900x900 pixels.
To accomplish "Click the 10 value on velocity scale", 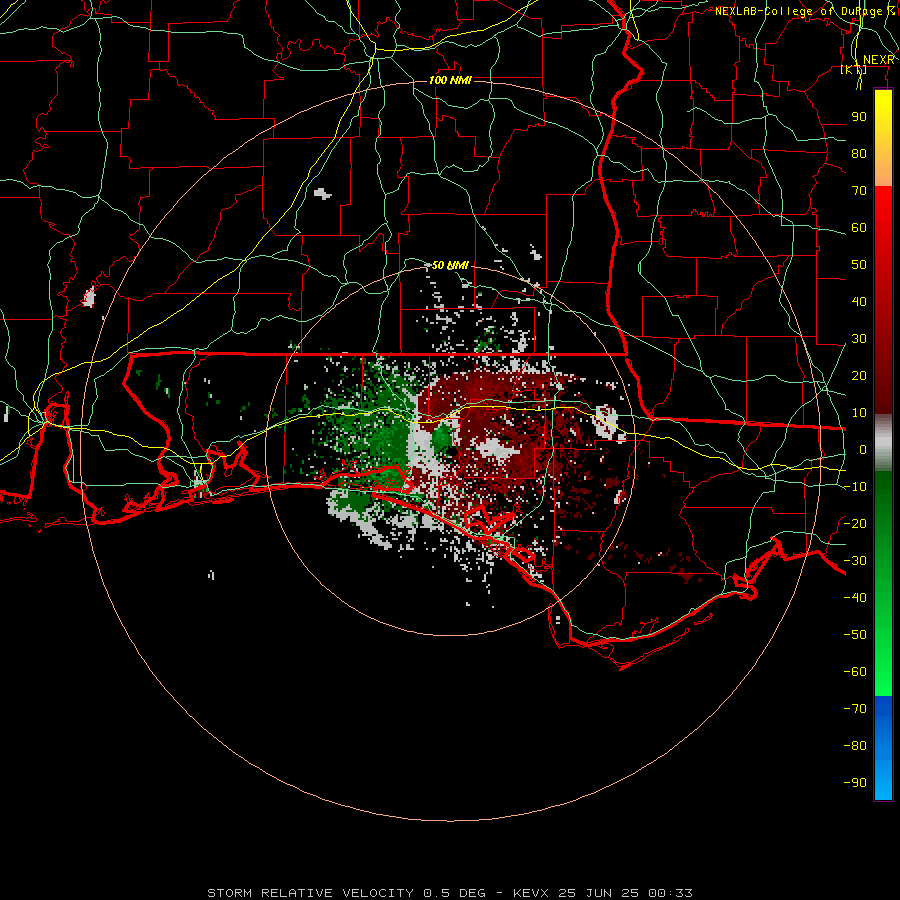I will [859, 413].
